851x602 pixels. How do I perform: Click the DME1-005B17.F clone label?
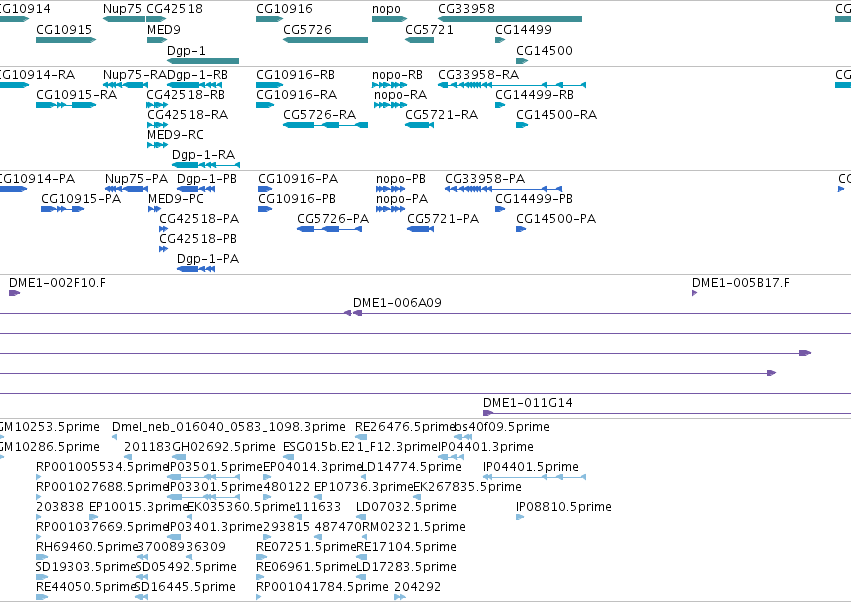tap(741, 283)
